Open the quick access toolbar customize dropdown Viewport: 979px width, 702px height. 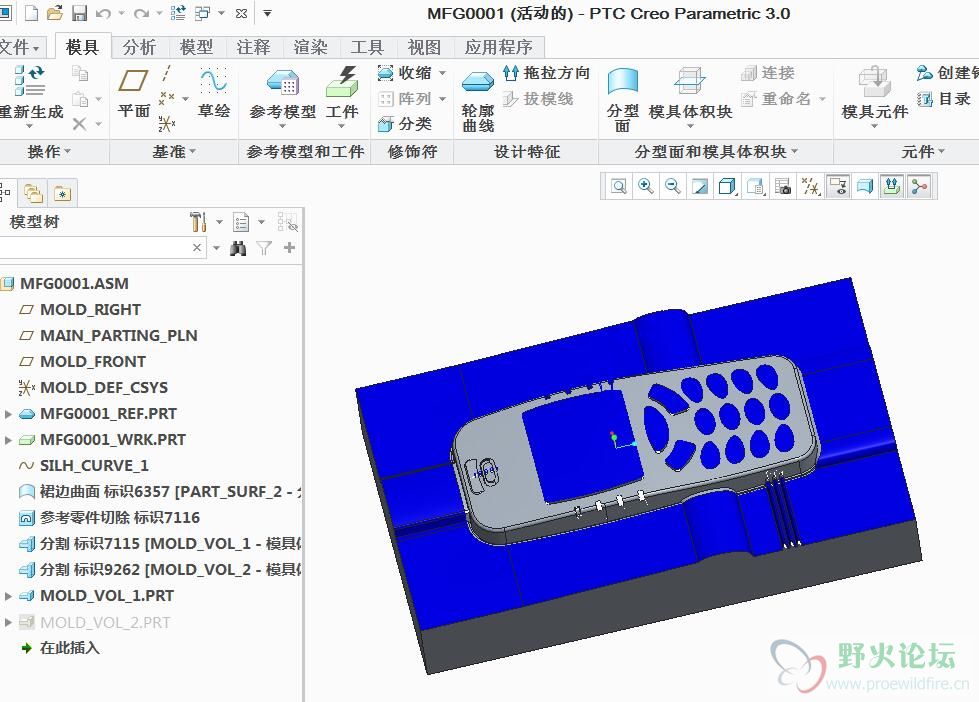click(x=267, y=13)
